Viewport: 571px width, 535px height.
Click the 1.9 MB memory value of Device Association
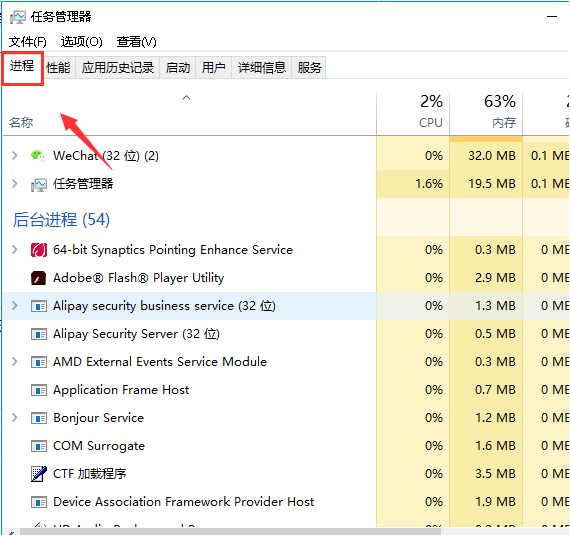(x=495, y=502)
